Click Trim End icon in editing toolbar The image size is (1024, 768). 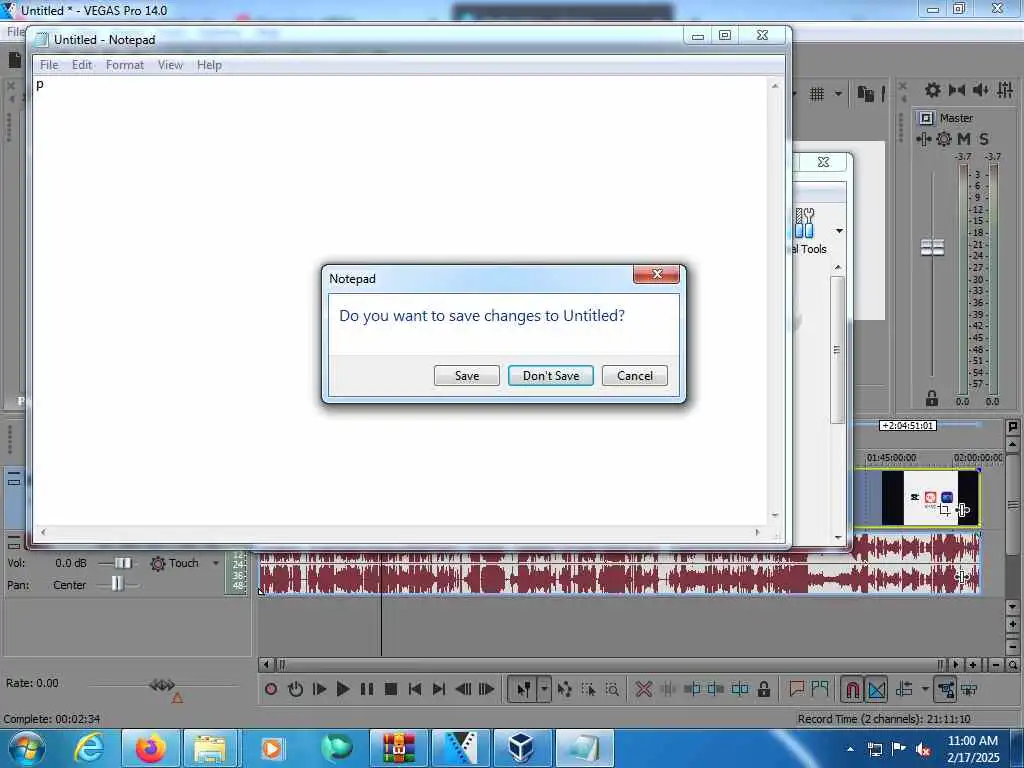(716, 689)
